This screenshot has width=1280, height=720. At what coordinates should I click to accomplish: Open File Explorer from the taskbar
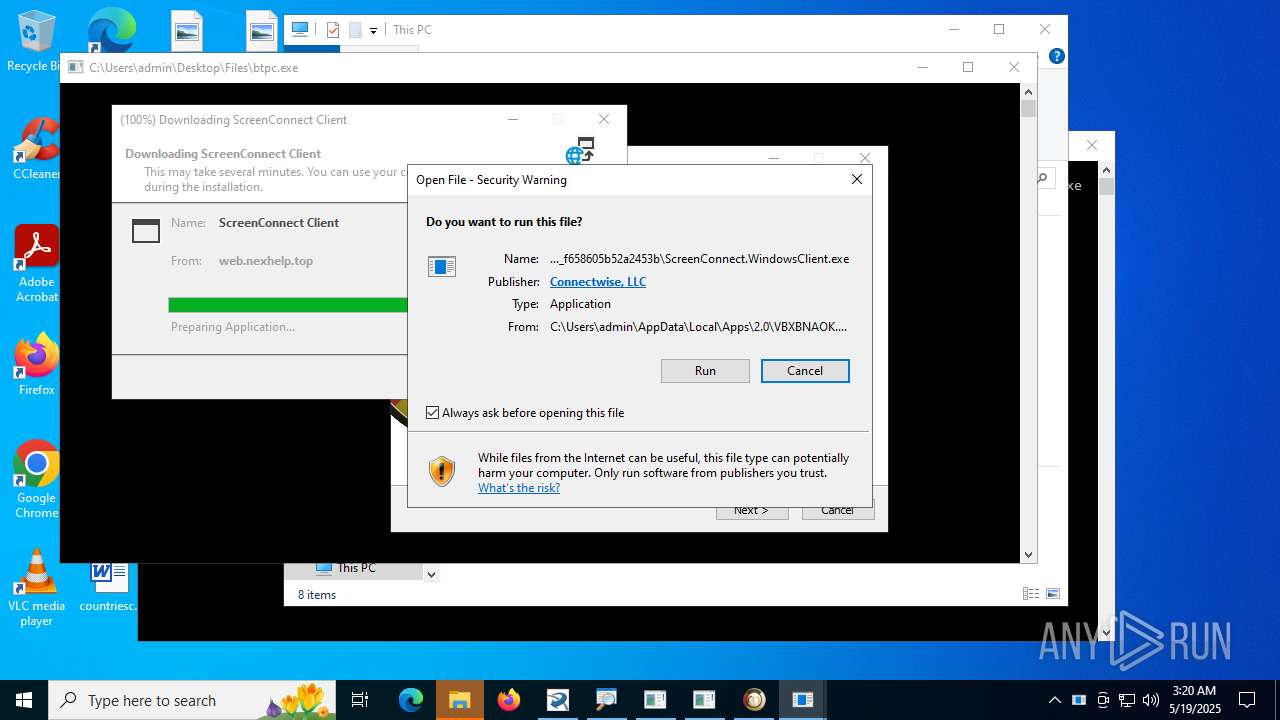pos(459,700)
